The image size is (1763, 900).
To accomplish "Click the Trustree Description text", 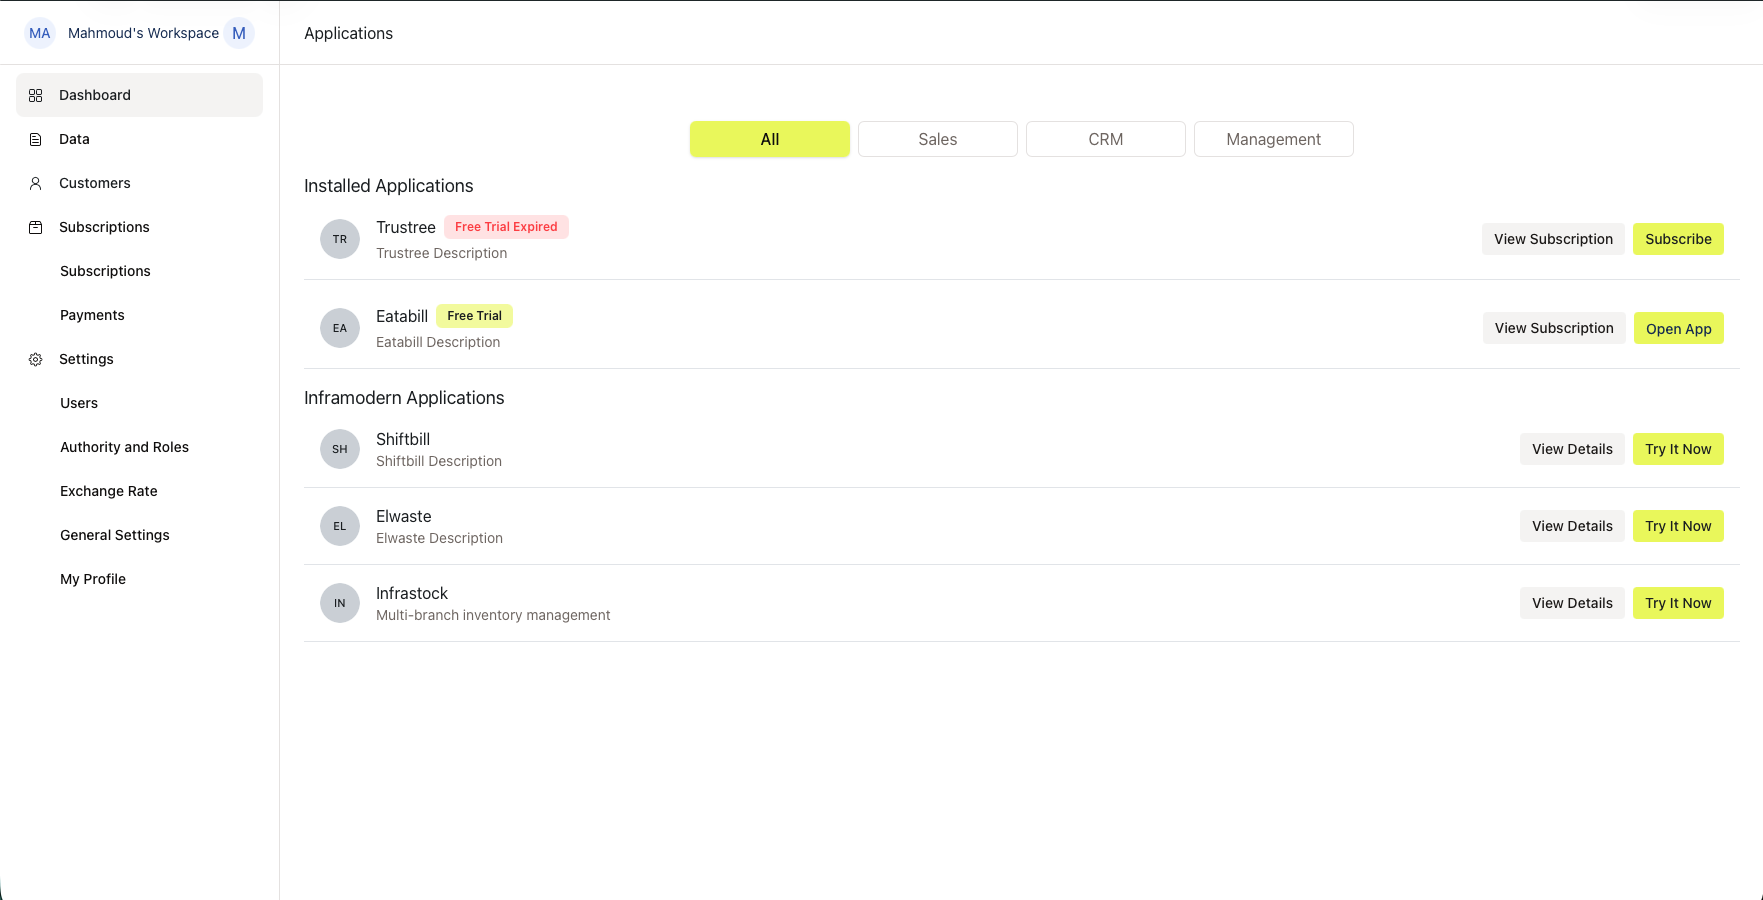I will (x=441, y=253).
